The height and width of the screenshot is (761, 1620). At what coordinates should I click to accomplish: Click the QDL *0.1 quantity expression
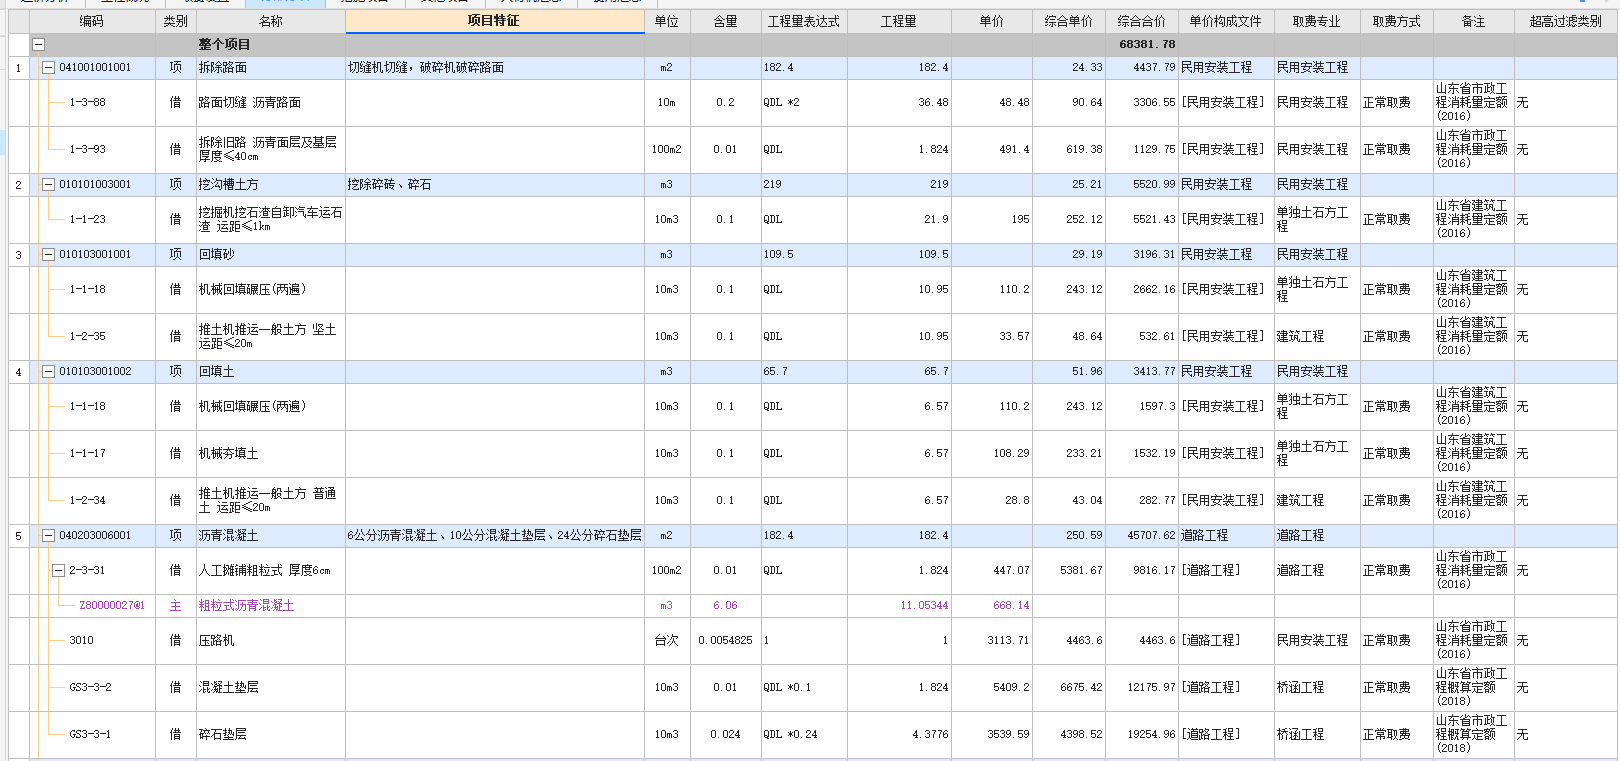click(787, 687)
